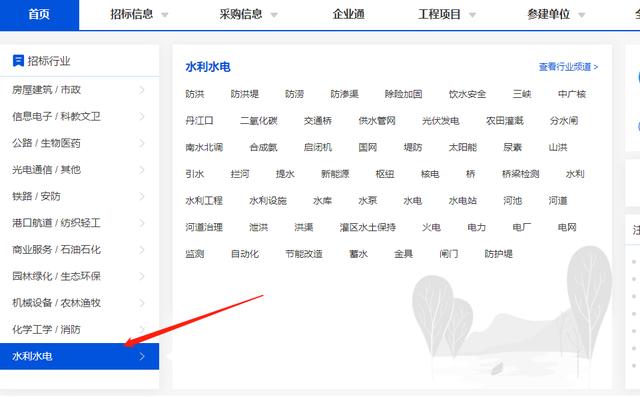Viewport: 640px width, 397px height.
Task: Open the 水利工程 keyword link
Action: coord(204,201)
